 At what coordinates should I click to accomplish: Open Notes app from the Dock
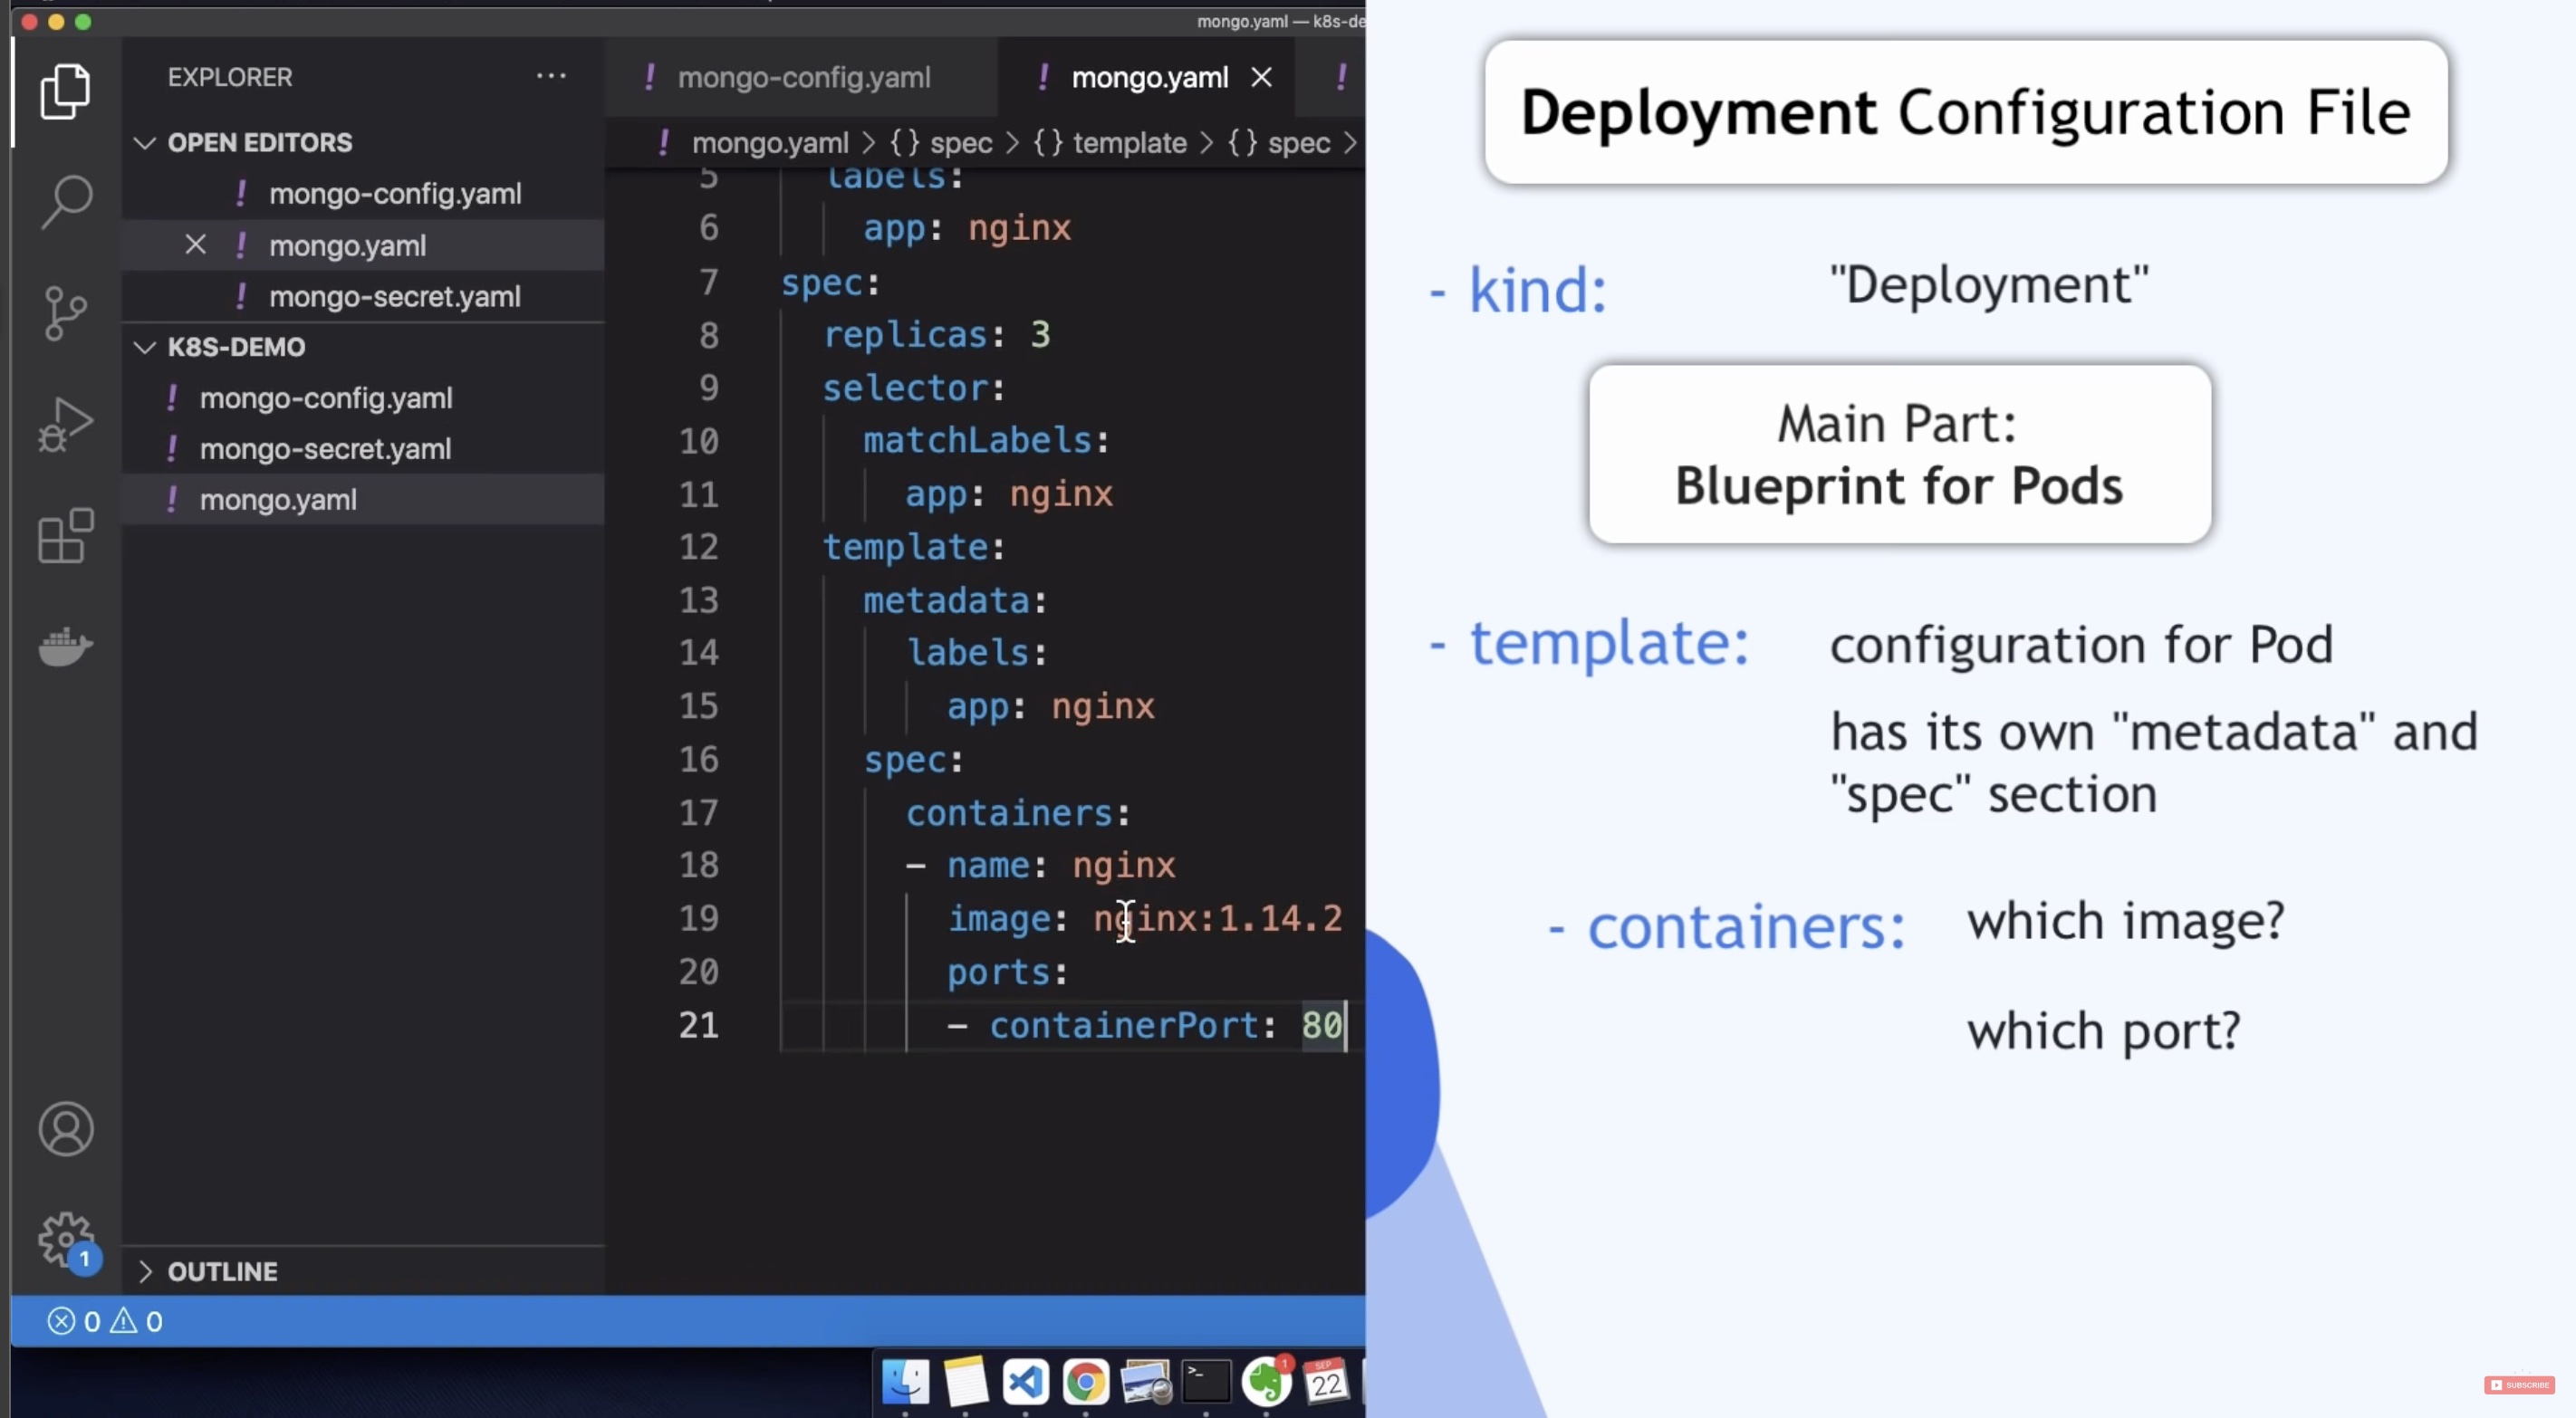click(x=965, y=1382)
